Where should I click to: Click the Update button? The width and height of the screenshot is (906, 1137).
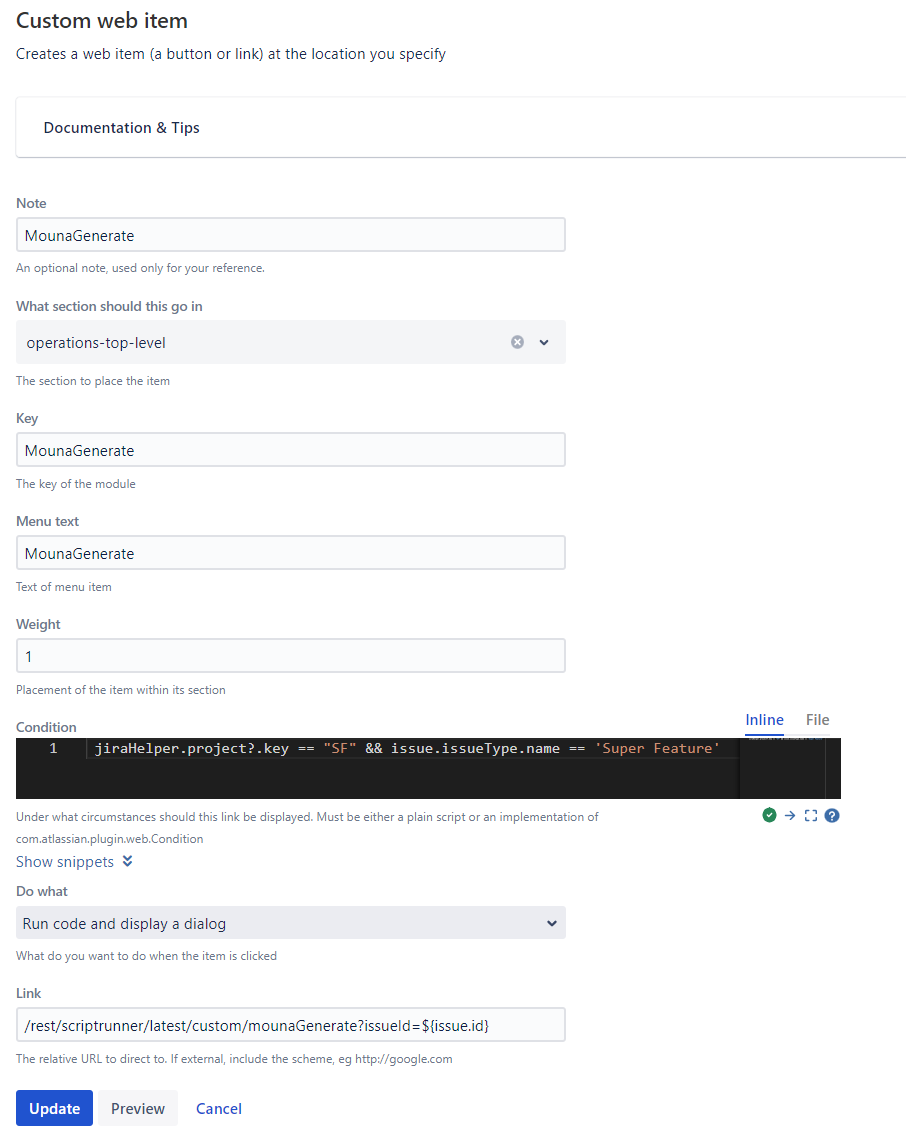[54, 1108]
